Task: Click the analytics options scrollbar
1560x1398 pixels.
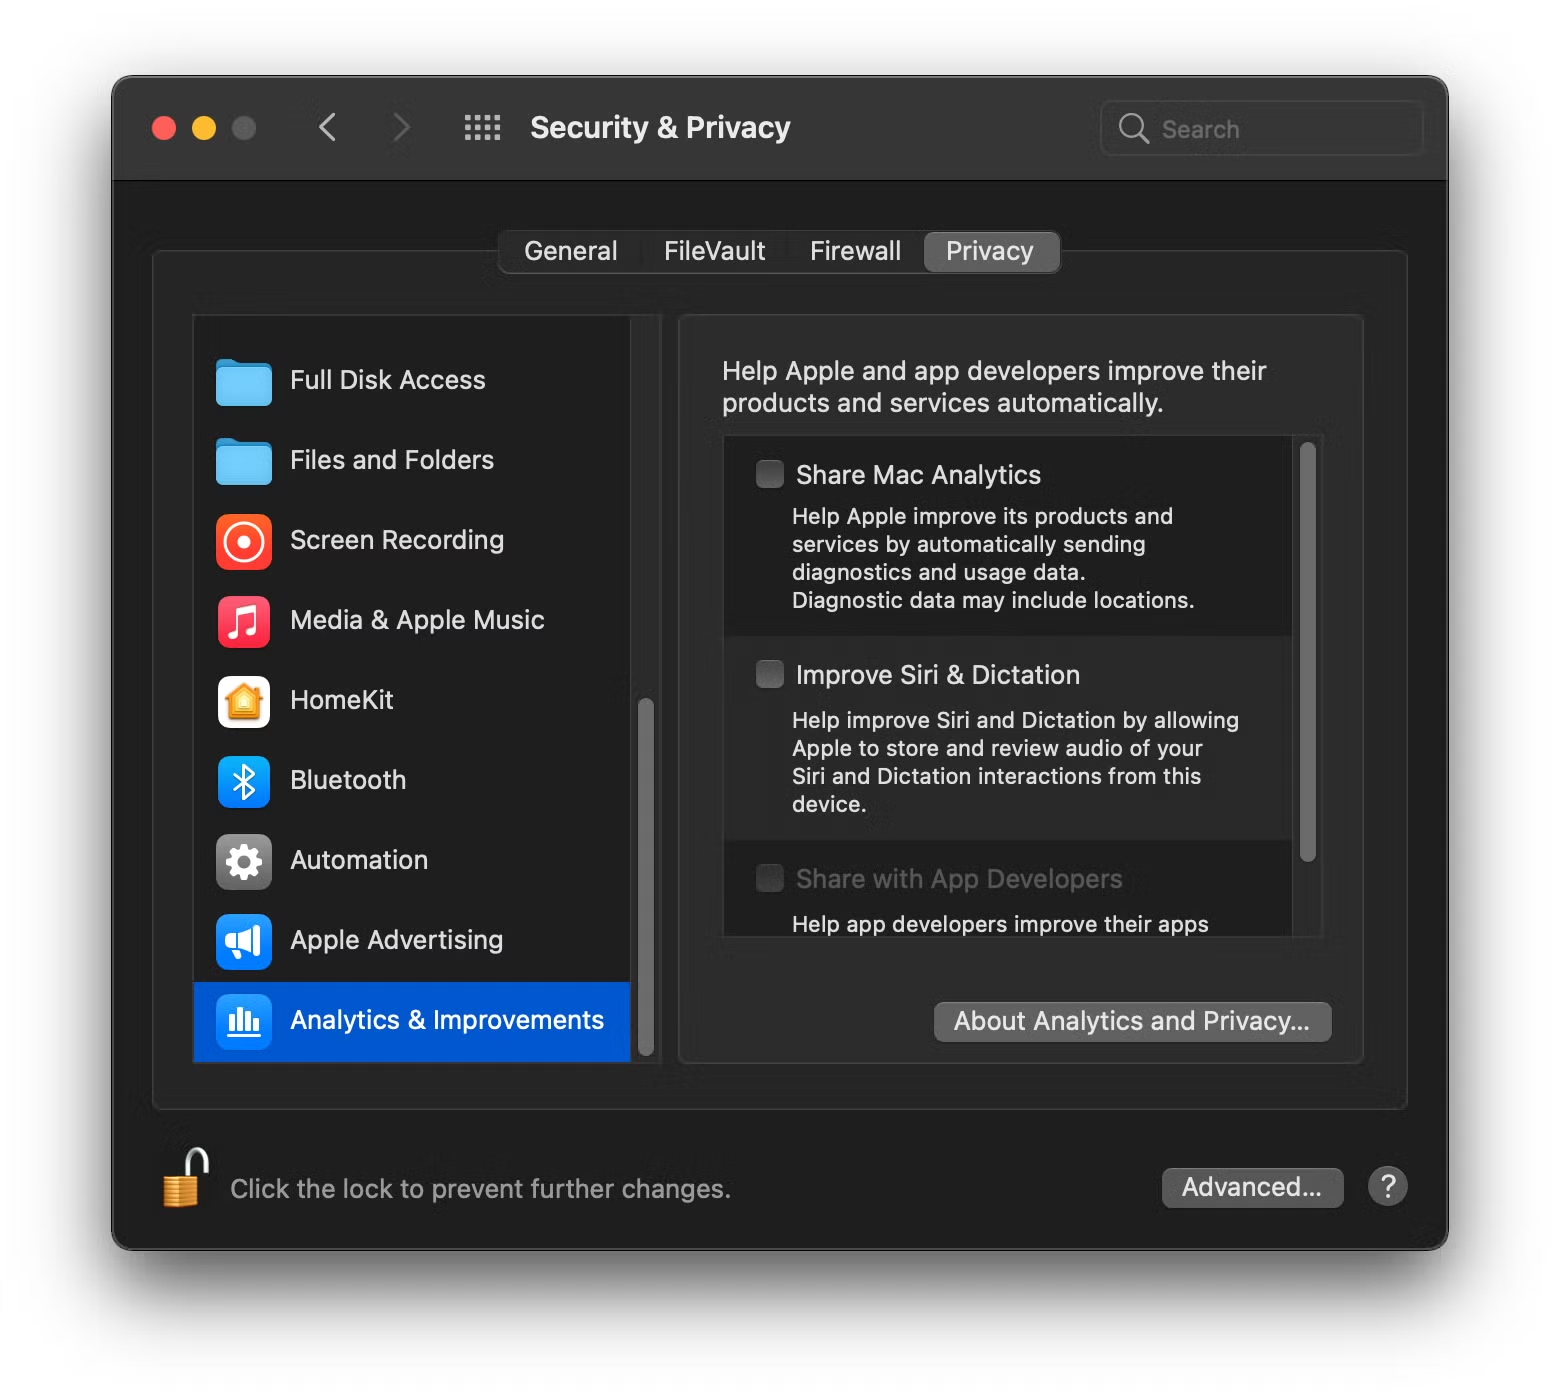Action: pos(1307,652)
